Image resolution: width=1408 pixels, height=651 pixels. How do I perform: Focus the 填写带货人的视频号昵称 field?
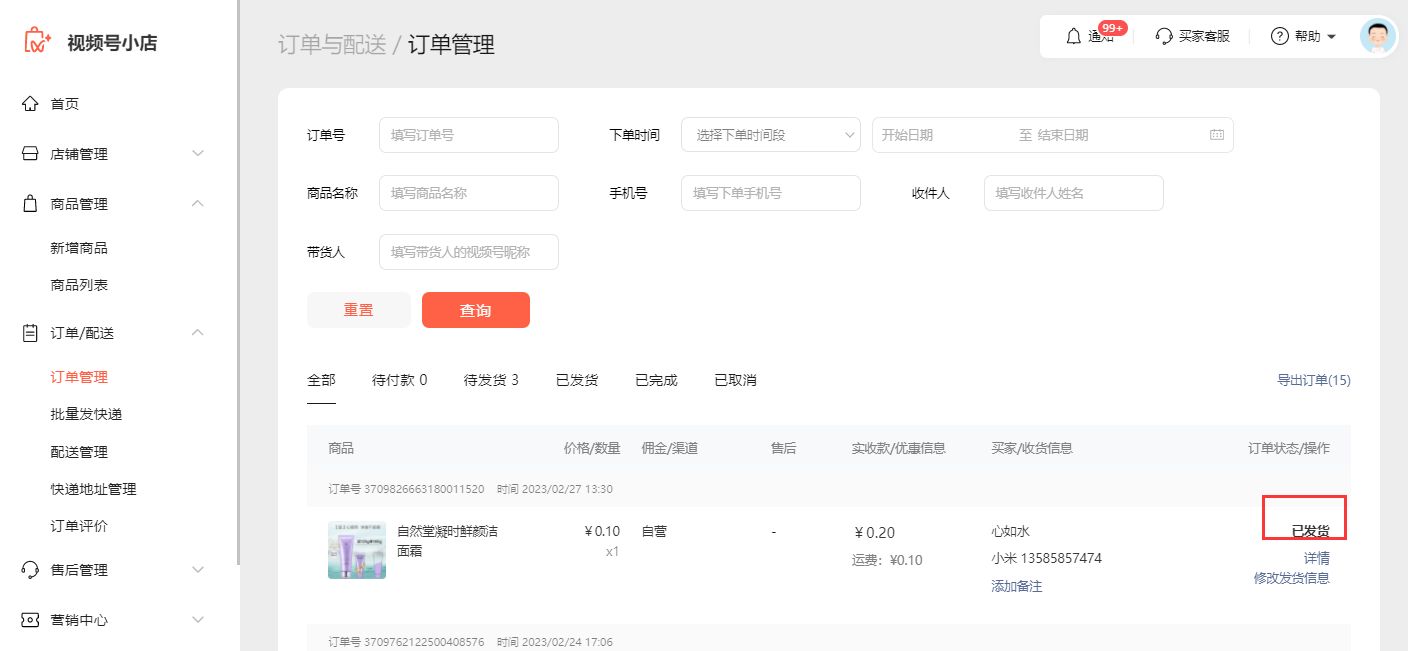[469, 252]
